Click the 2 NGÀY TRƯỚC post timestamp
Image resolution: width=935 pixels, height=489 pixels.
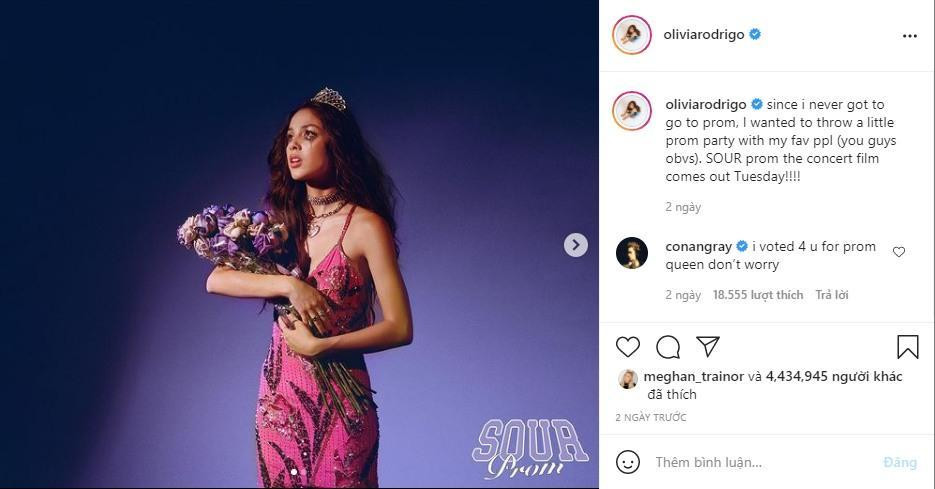651,417
